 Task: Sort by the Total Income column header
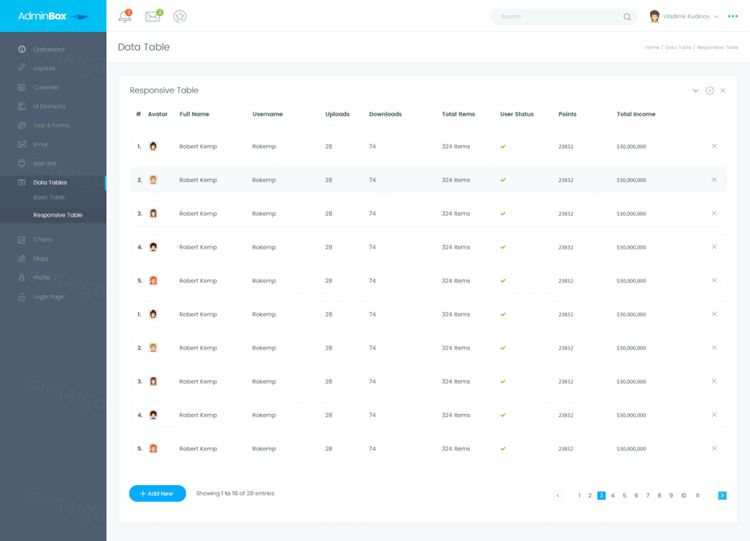tap(636, 114)
